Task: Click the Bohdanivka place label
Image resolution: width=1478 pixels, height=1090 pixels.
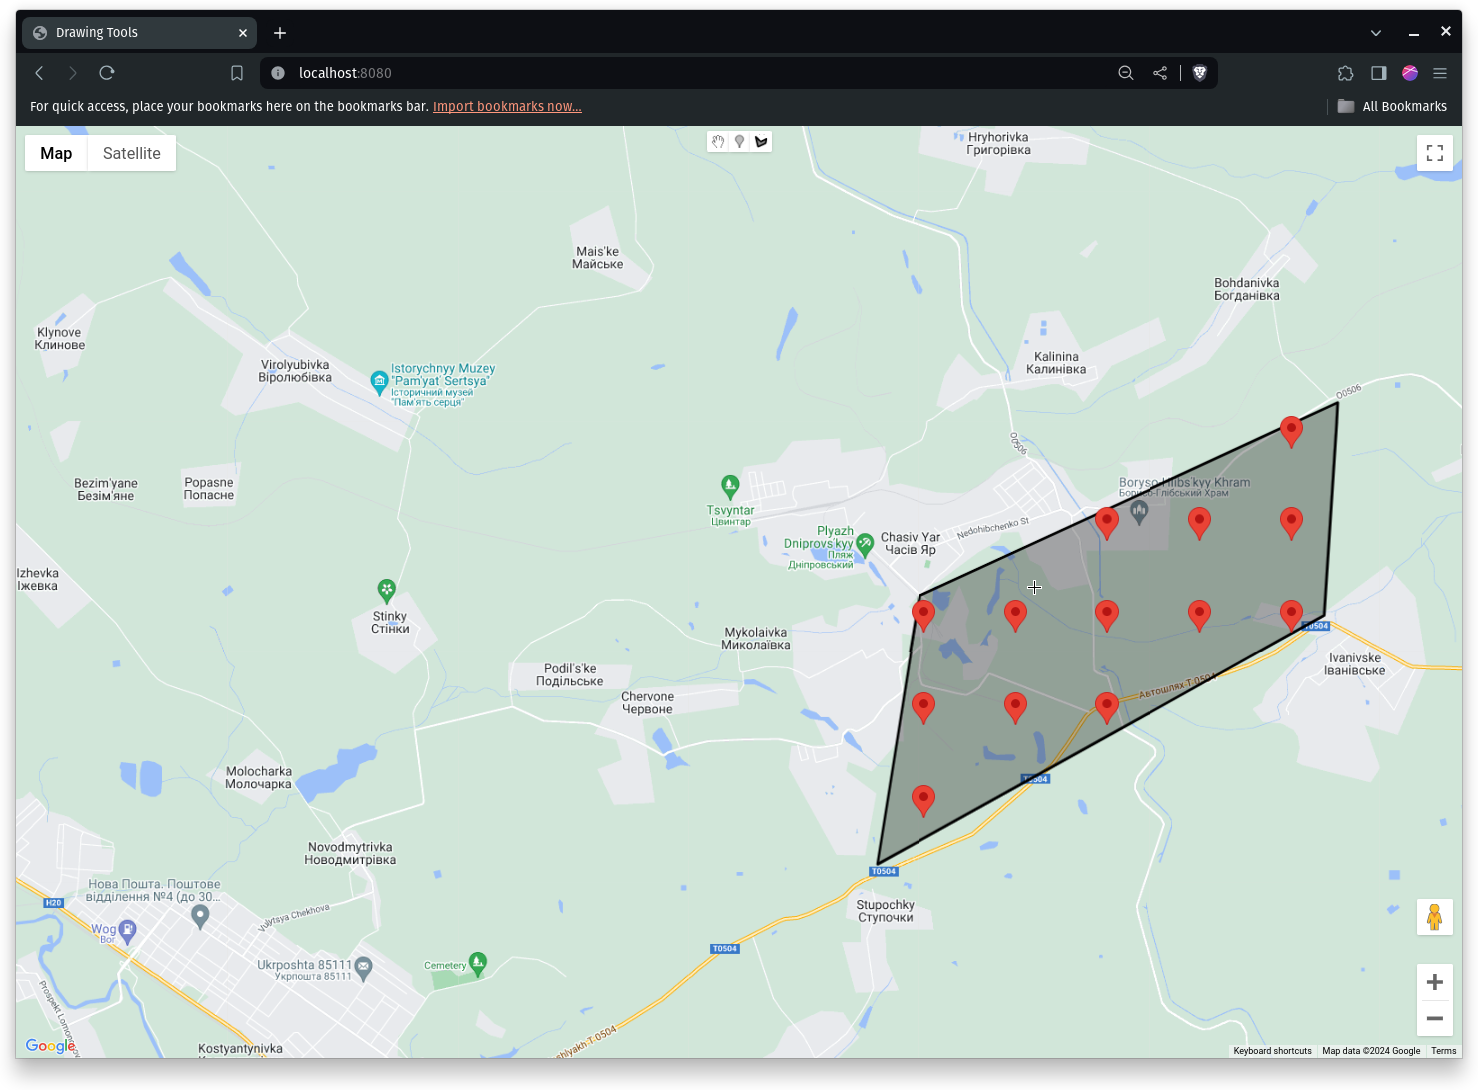Action: pos(1247,289)
